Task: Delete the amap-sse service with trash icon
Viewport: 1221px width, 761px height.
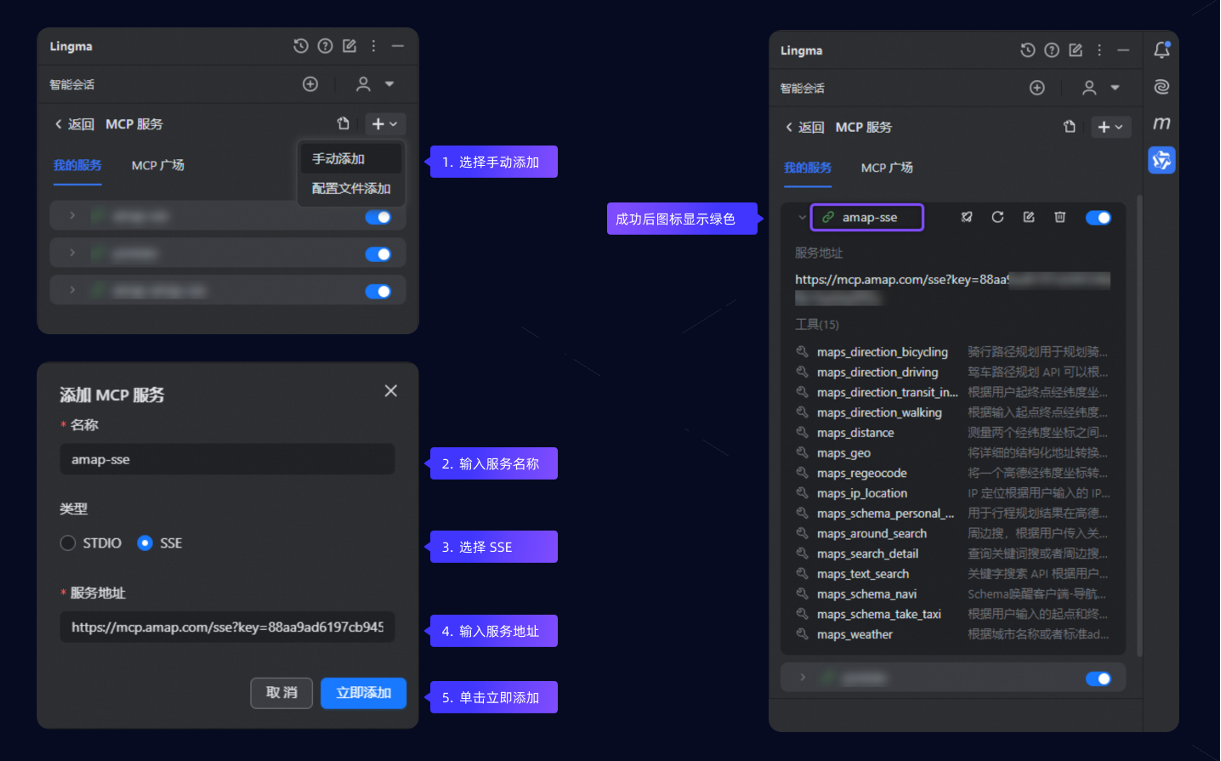Action: coord(1060,217)
